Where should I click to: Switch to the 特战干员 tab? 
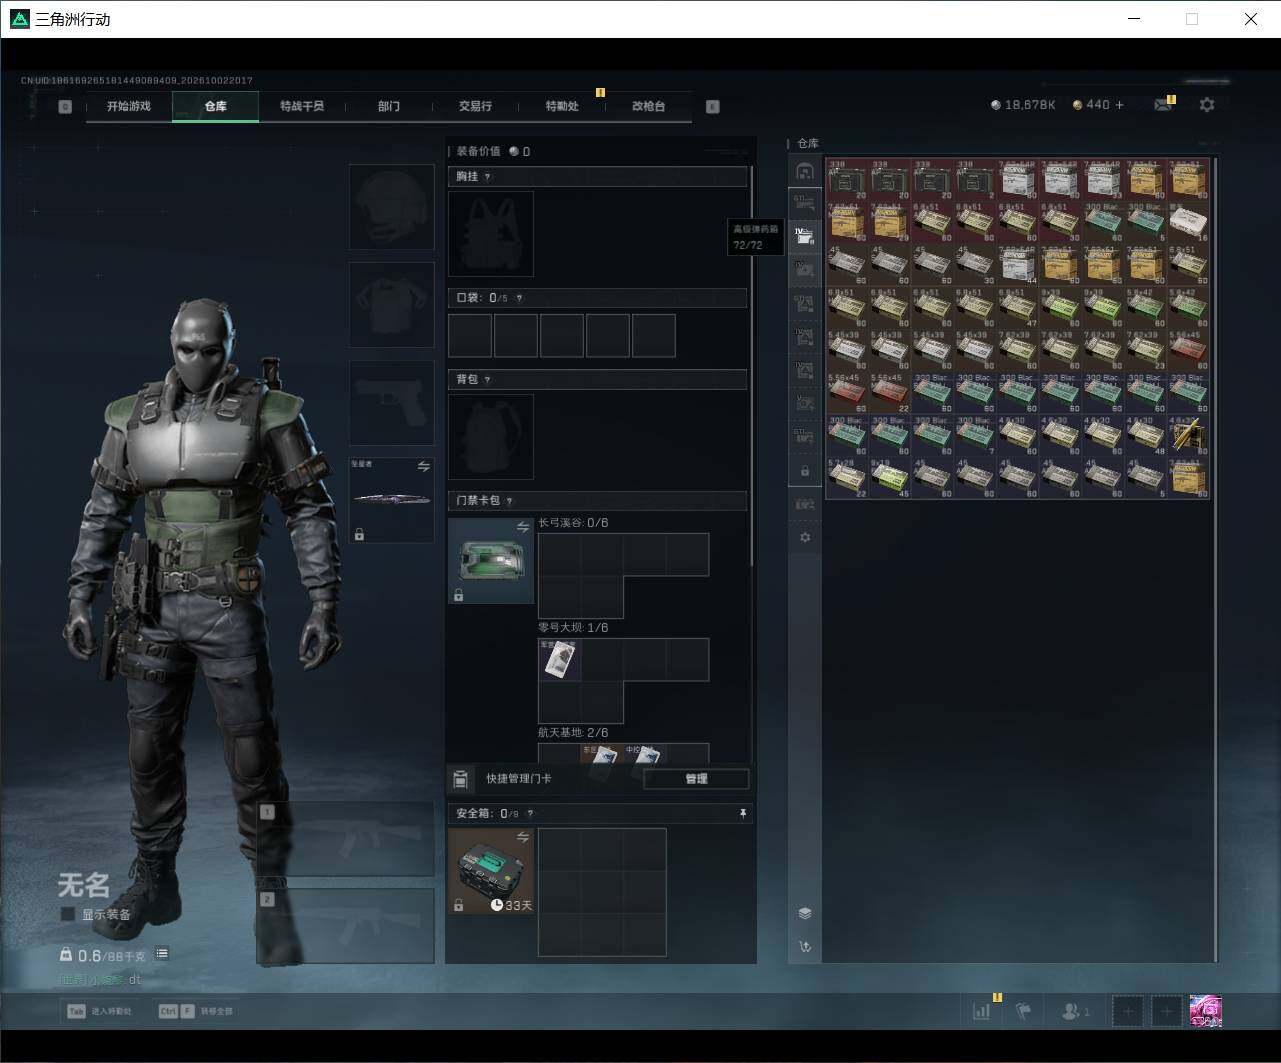(x=302, y=106)
